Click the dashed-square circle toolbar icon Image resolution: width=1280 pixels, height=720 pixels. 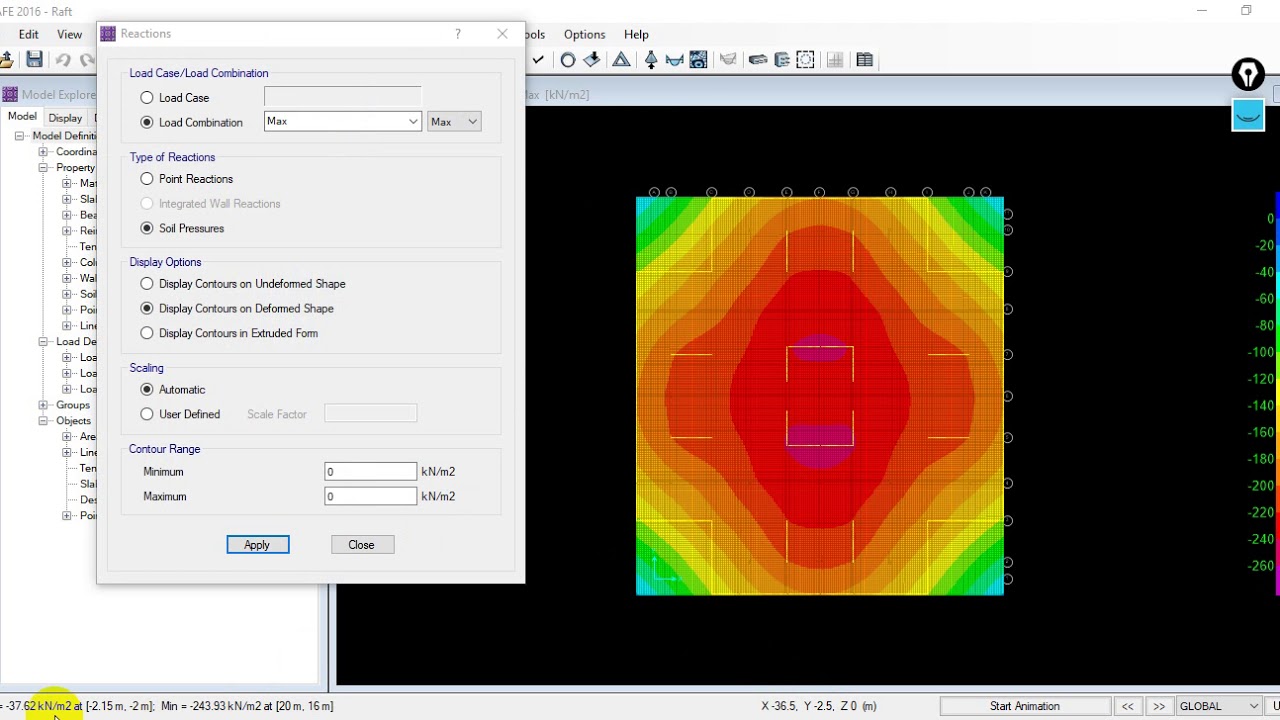[806, 60]
